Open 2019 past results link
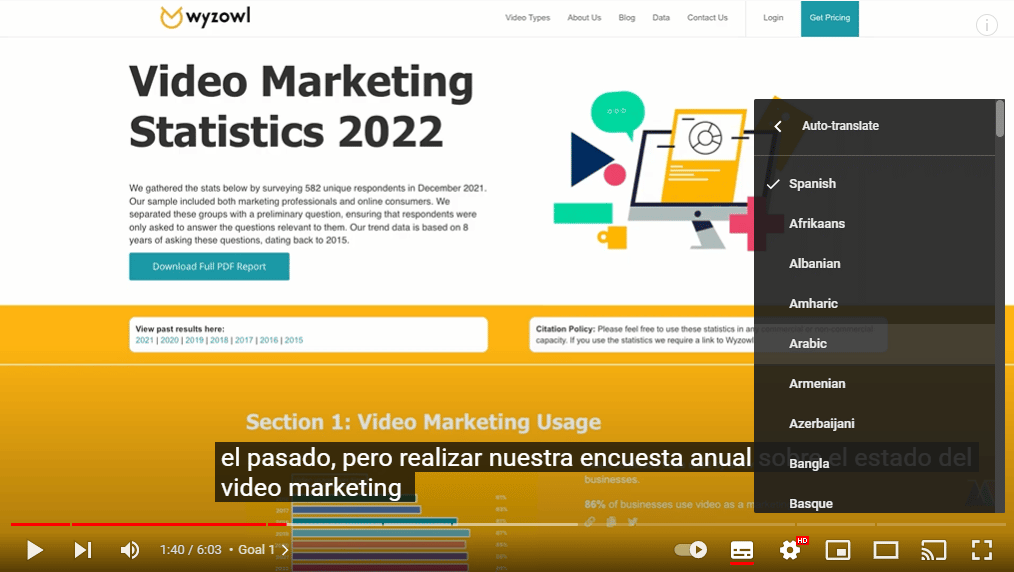This screenshot has height=572, width=1014. coord(195,340)
